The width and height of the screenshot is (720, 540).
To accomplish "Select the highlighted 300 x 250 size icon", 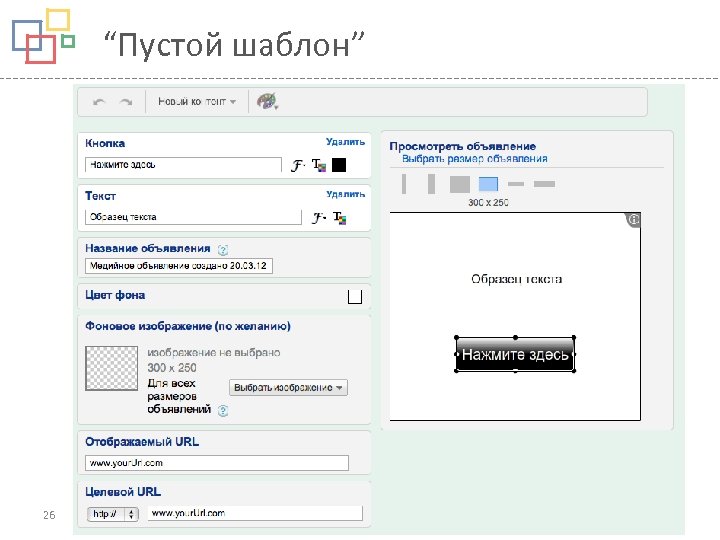I will 488,184.
